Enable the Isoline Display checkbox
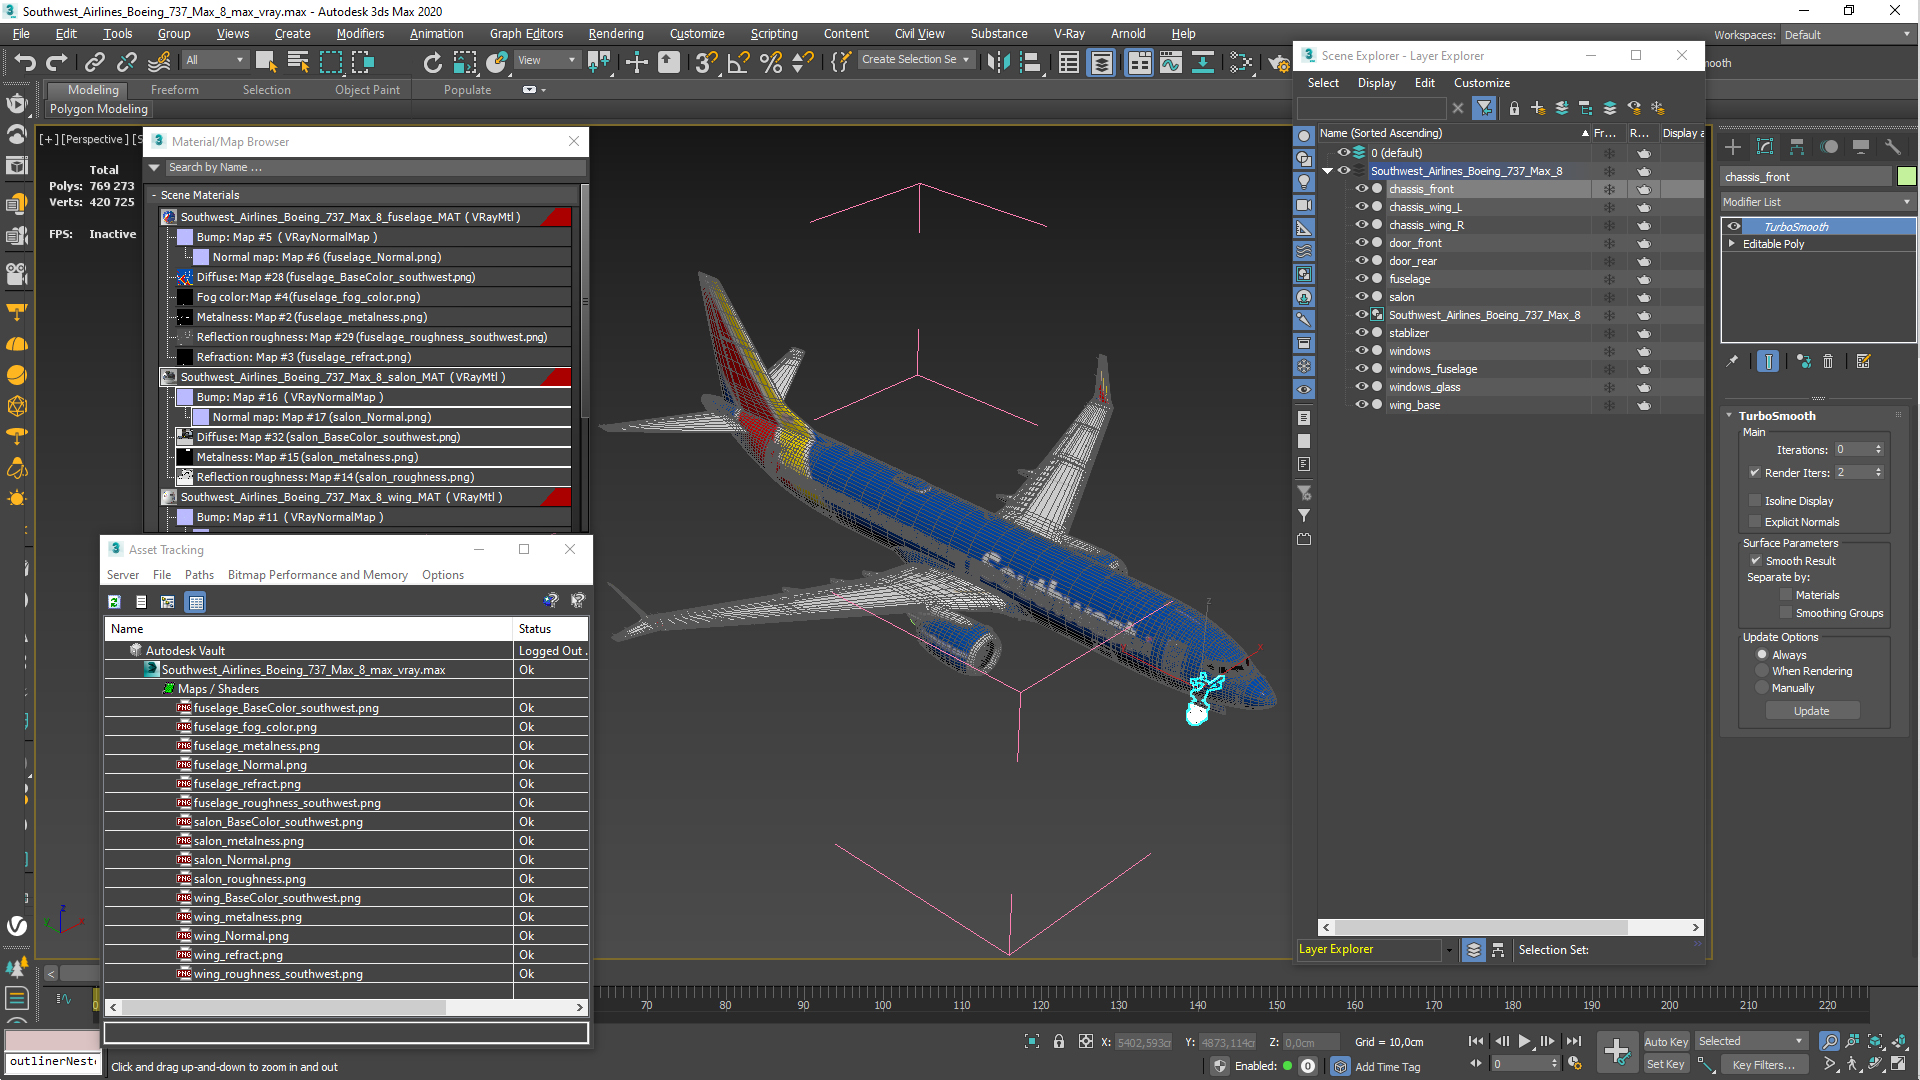 [x=1755, y=501]
